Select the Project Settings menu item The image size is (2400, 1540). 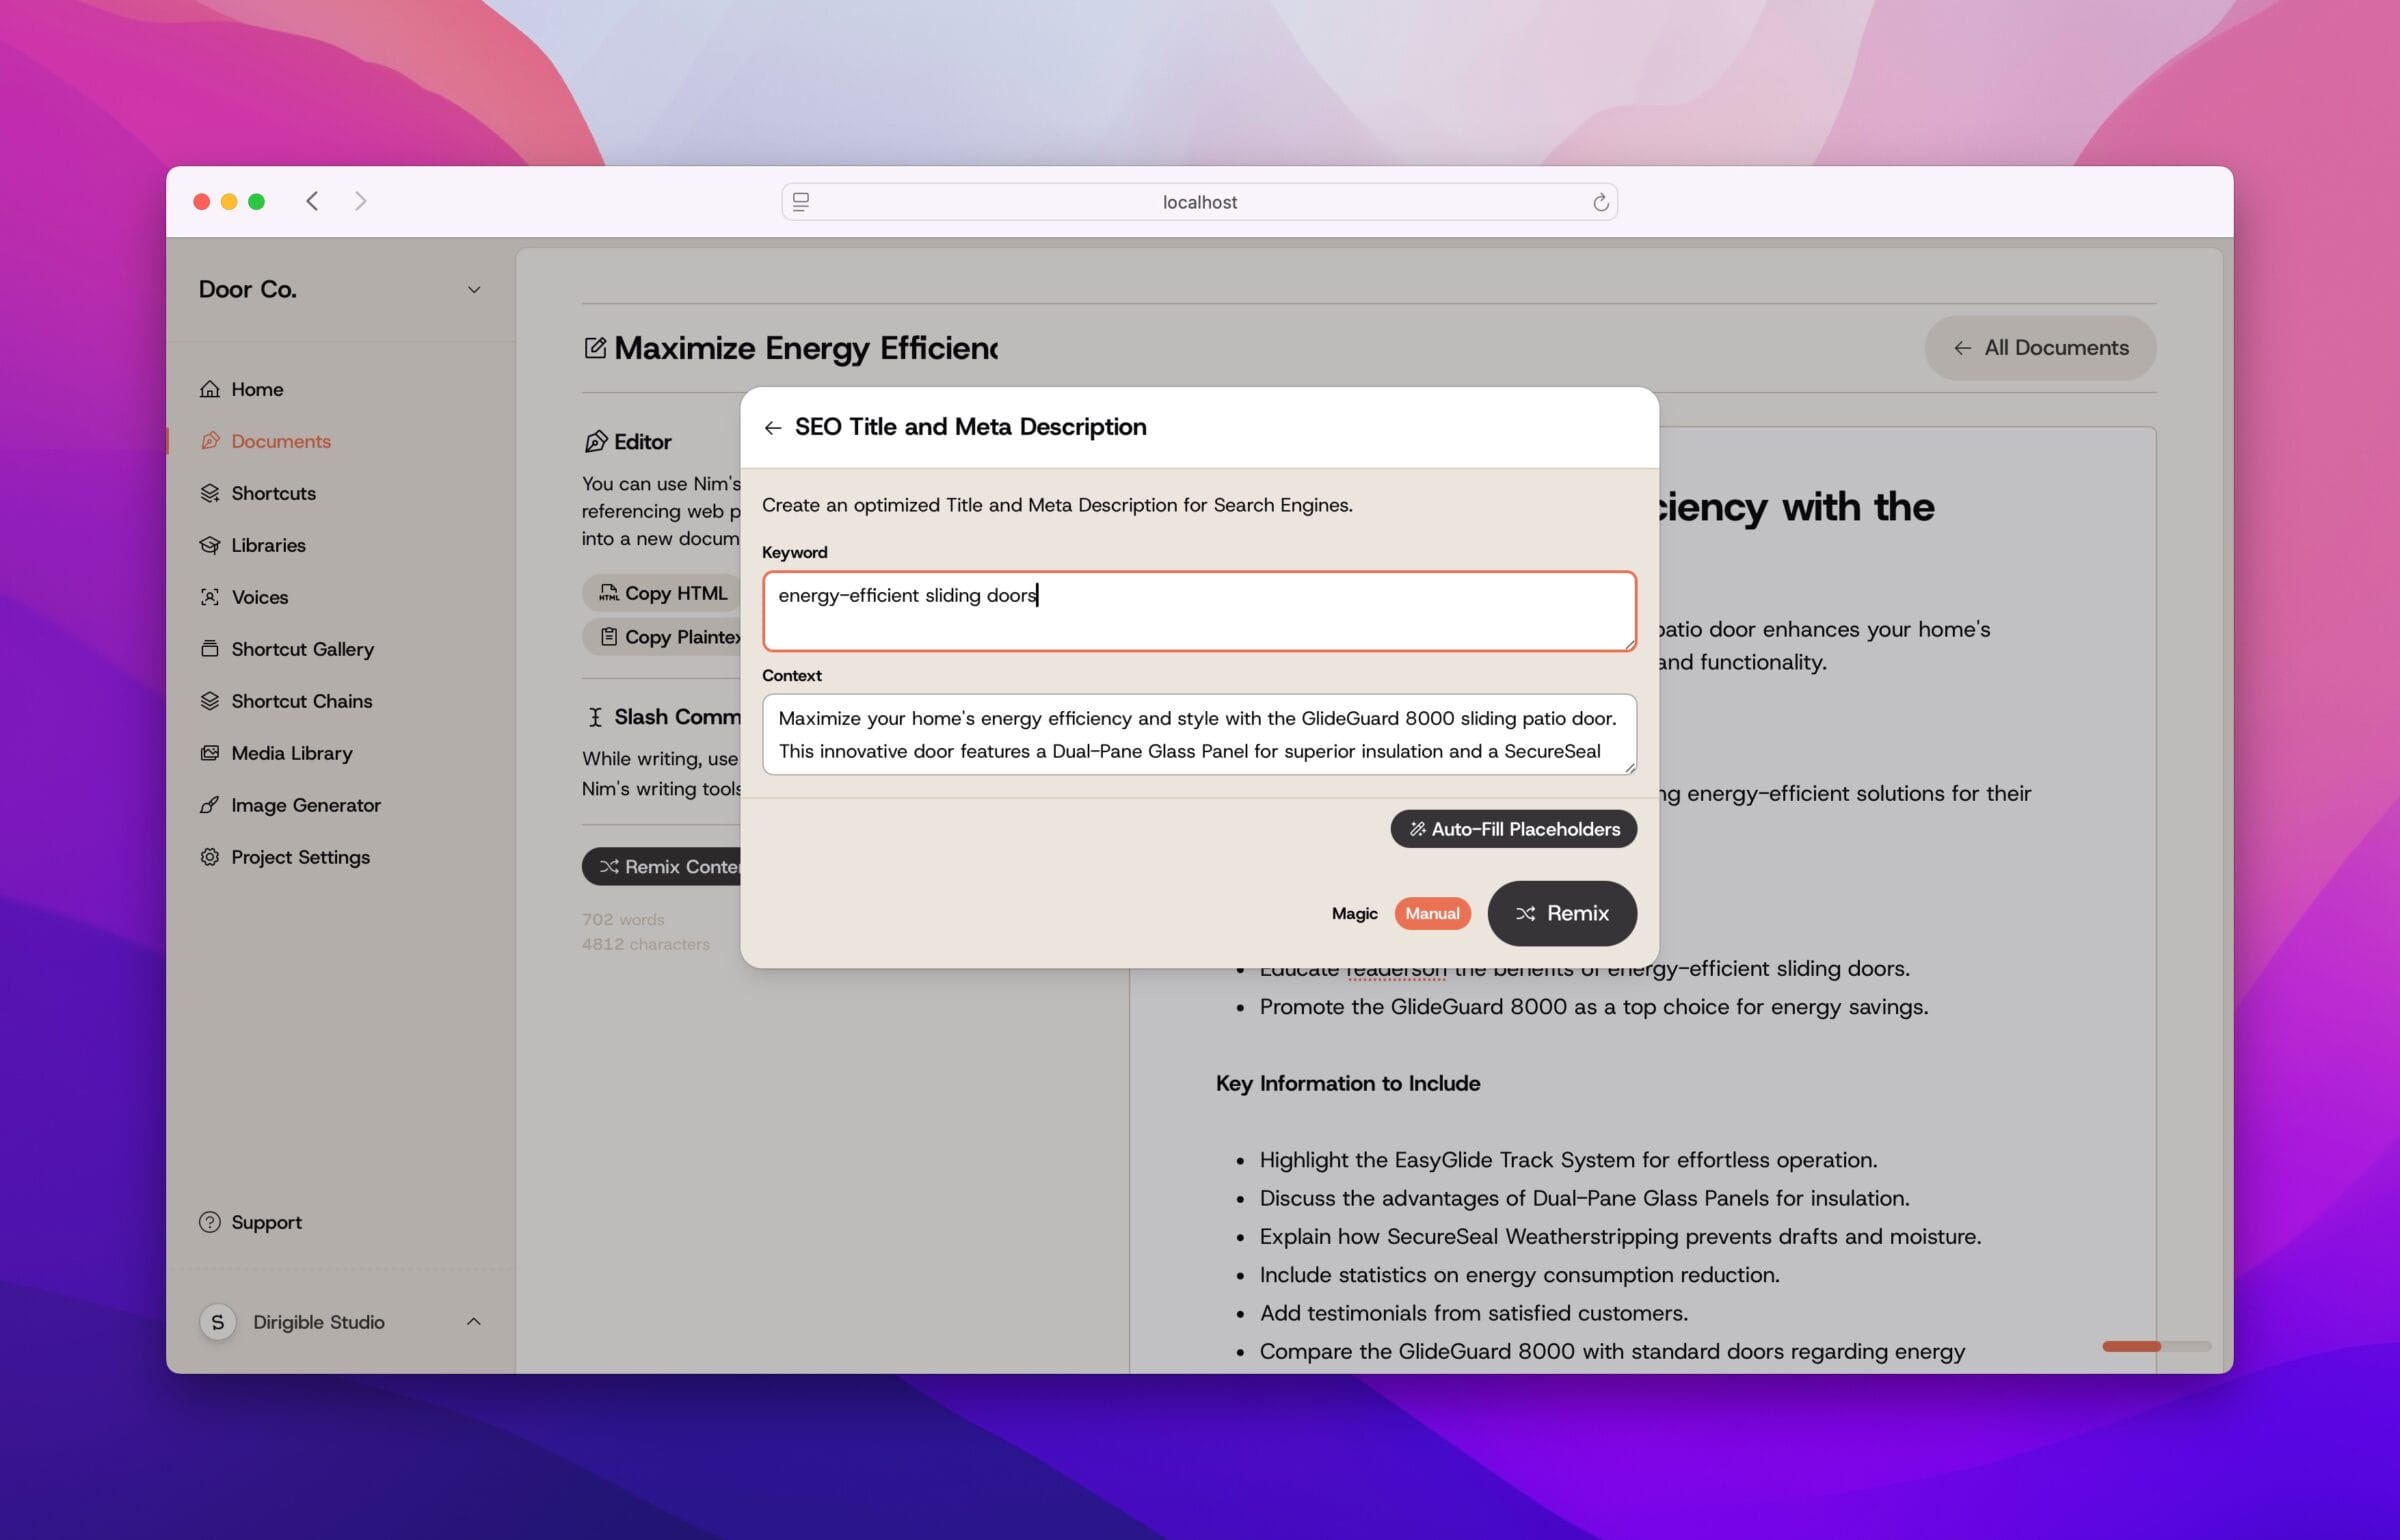tap(301, 856)
